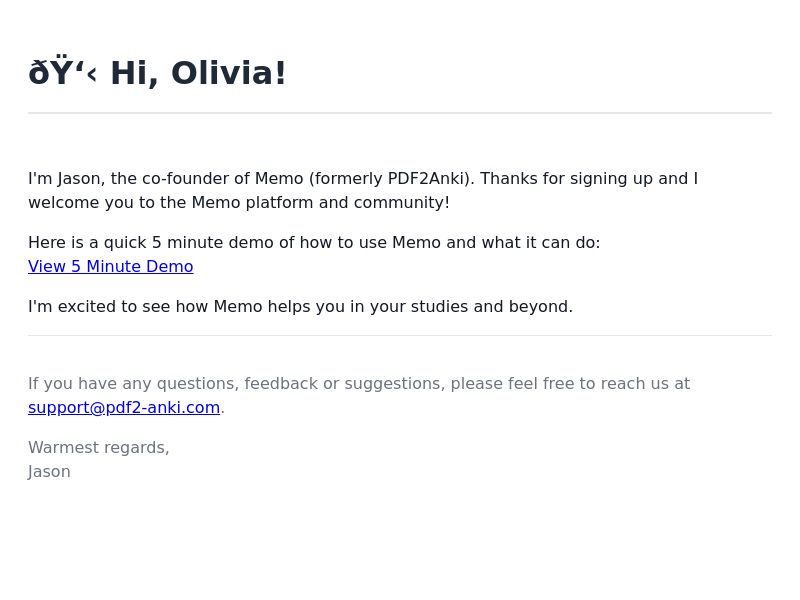The width and height of the screenshot is (800, 600).
Task: Click the sentence 'I'm excited to see how Memo helps'
Action: pos(301,307)
